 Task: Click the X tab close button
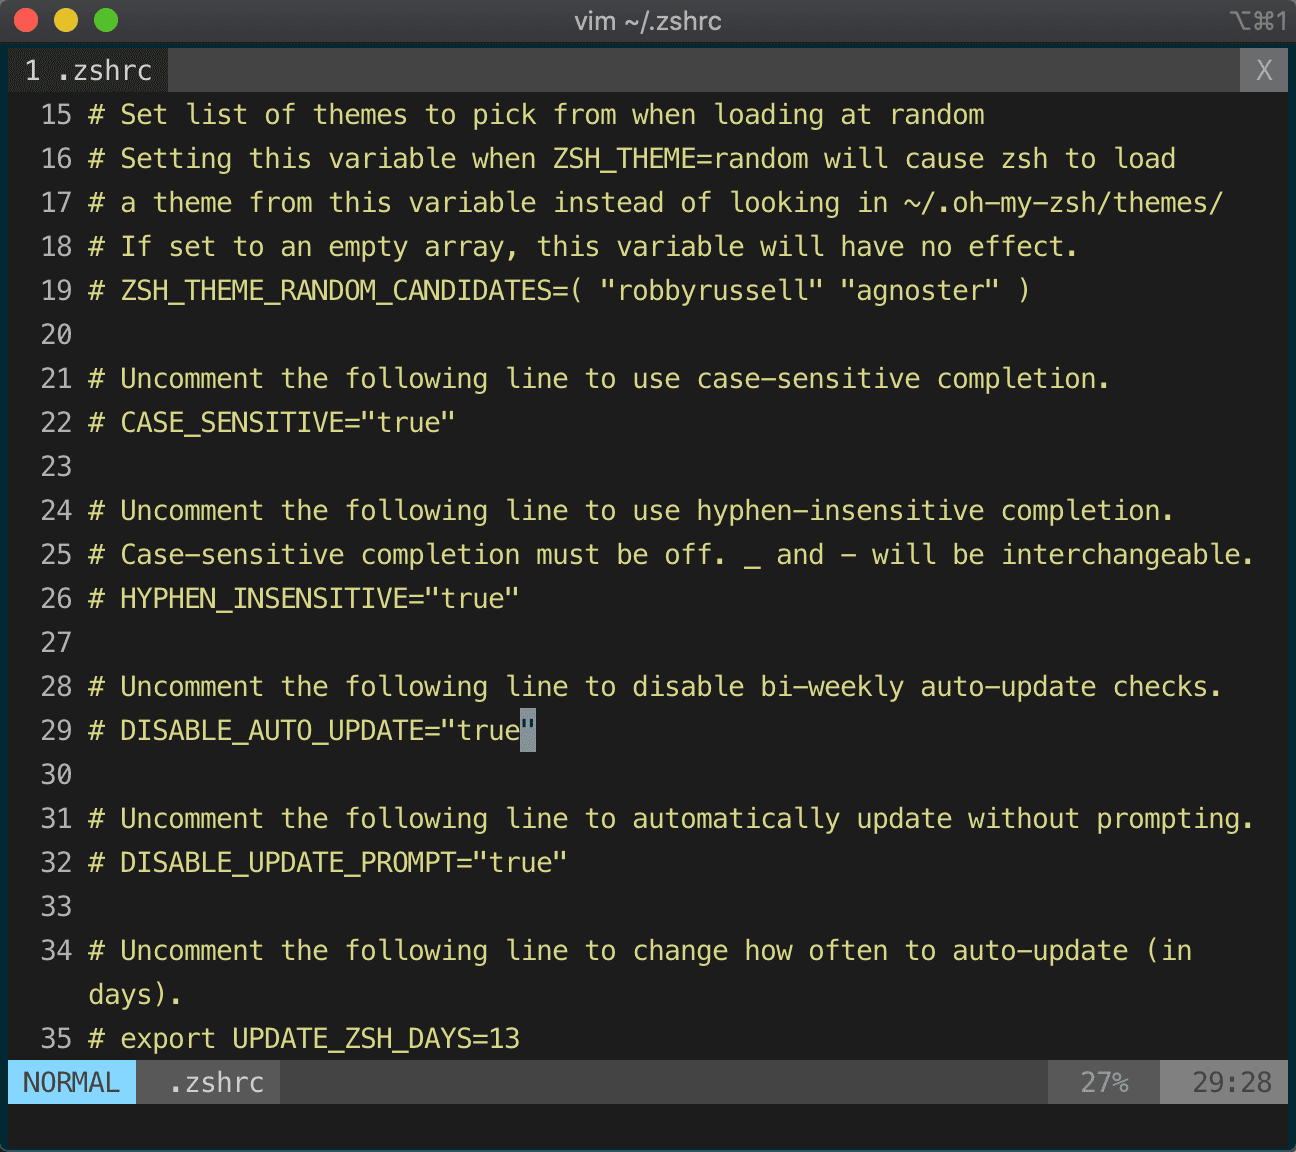point(1264,70)
